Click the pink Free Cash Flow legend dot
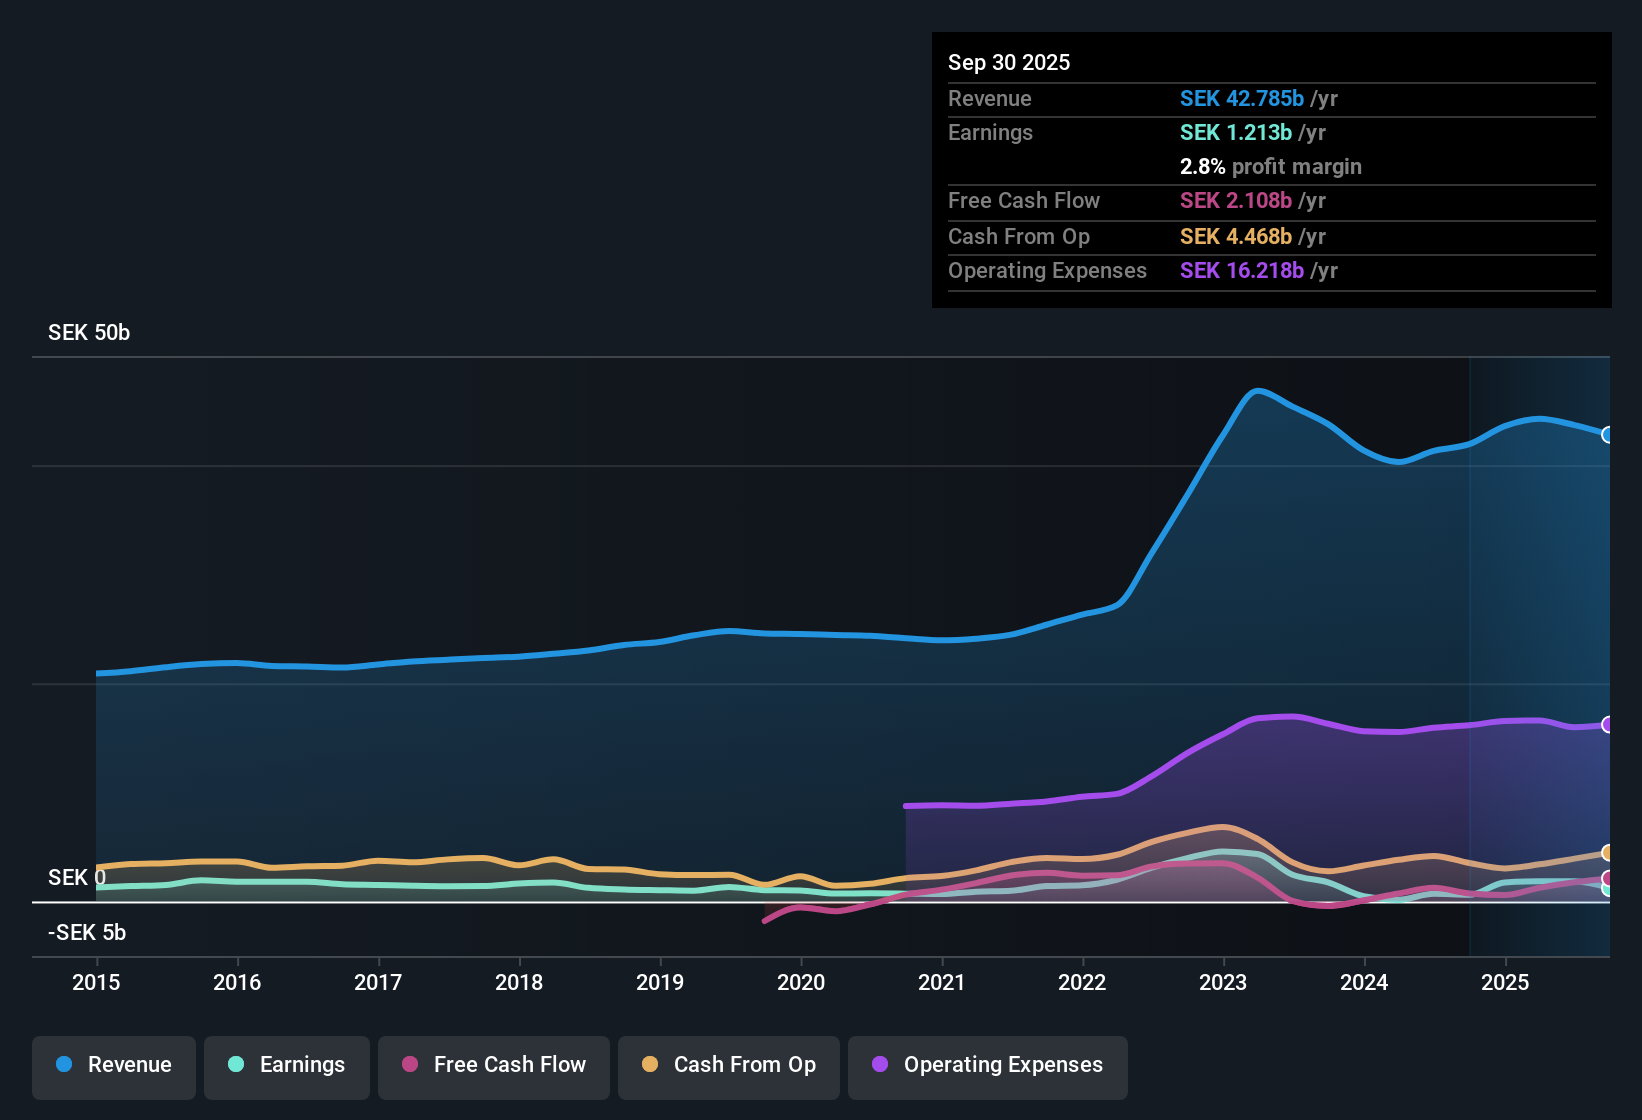Image resolution: width=1642 pixels, height=1120 pixels. [x=408, y=1065]
